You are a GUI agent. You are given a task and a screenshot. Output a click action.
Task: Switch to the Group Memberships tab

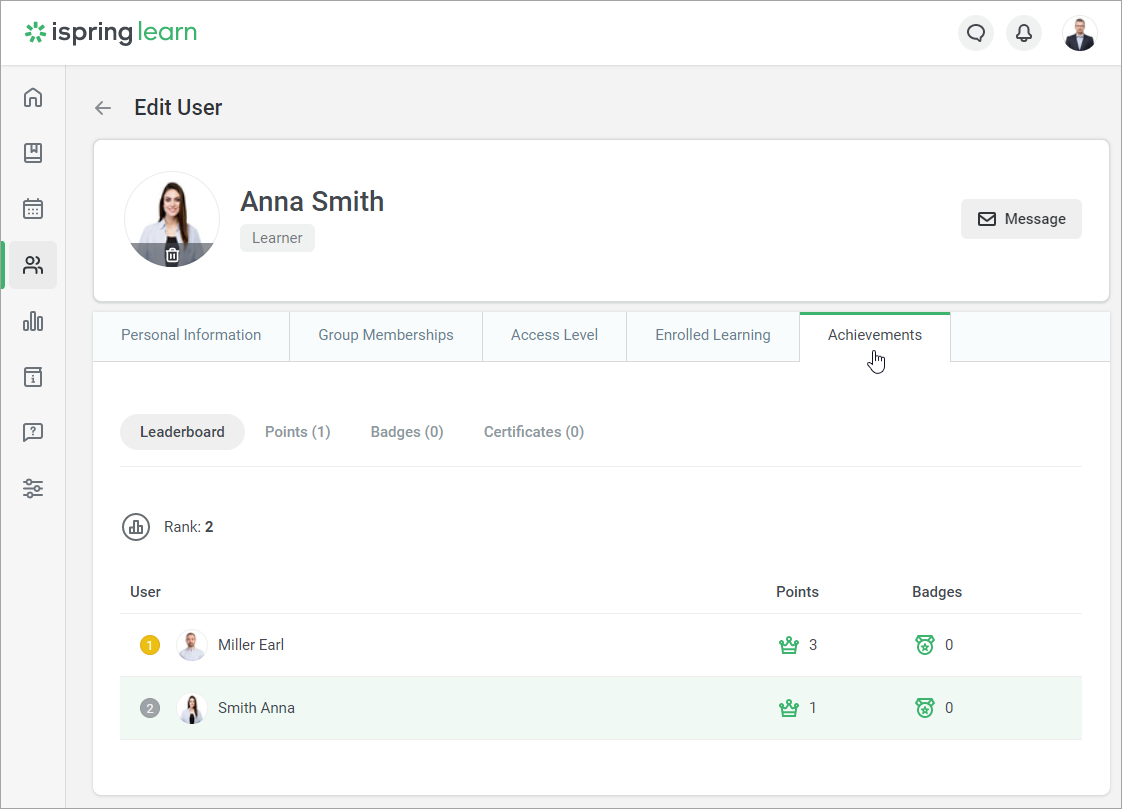(386, 335)
